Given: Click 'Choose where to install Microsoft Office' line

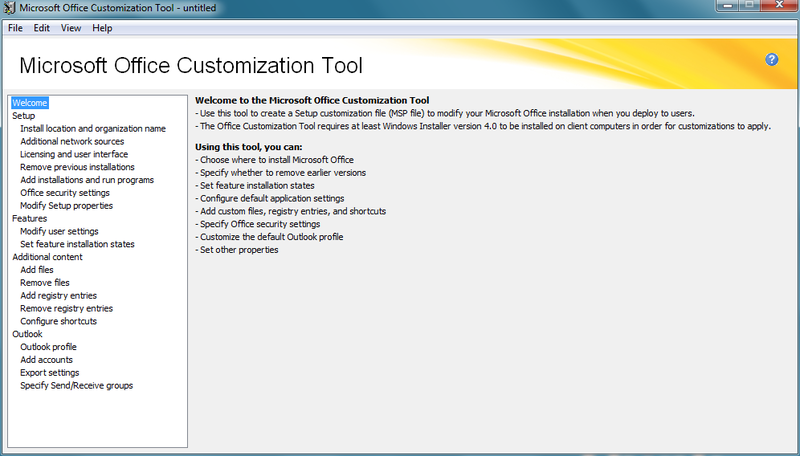Looking at the screenshot, I should [274, 160].
